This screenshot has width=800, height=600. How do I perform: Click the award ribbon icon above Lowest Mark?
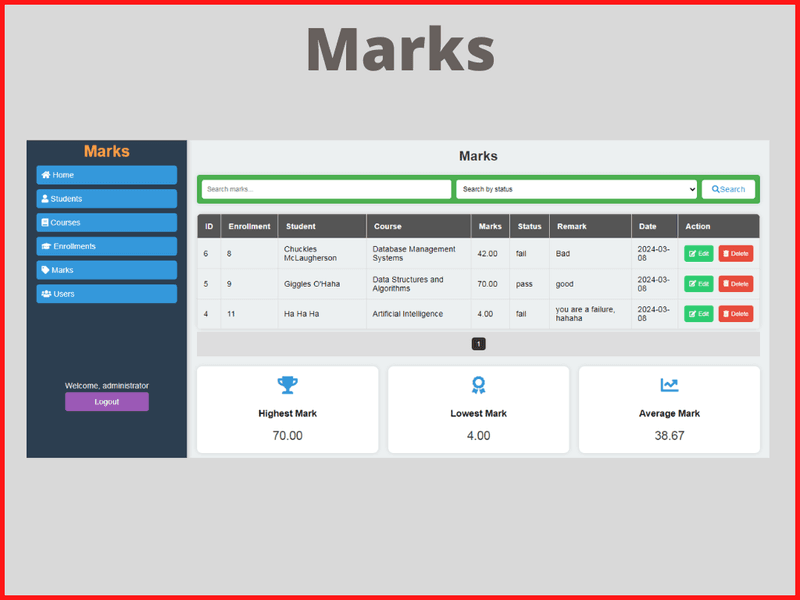pyautogui.click(x=478, y=385)
